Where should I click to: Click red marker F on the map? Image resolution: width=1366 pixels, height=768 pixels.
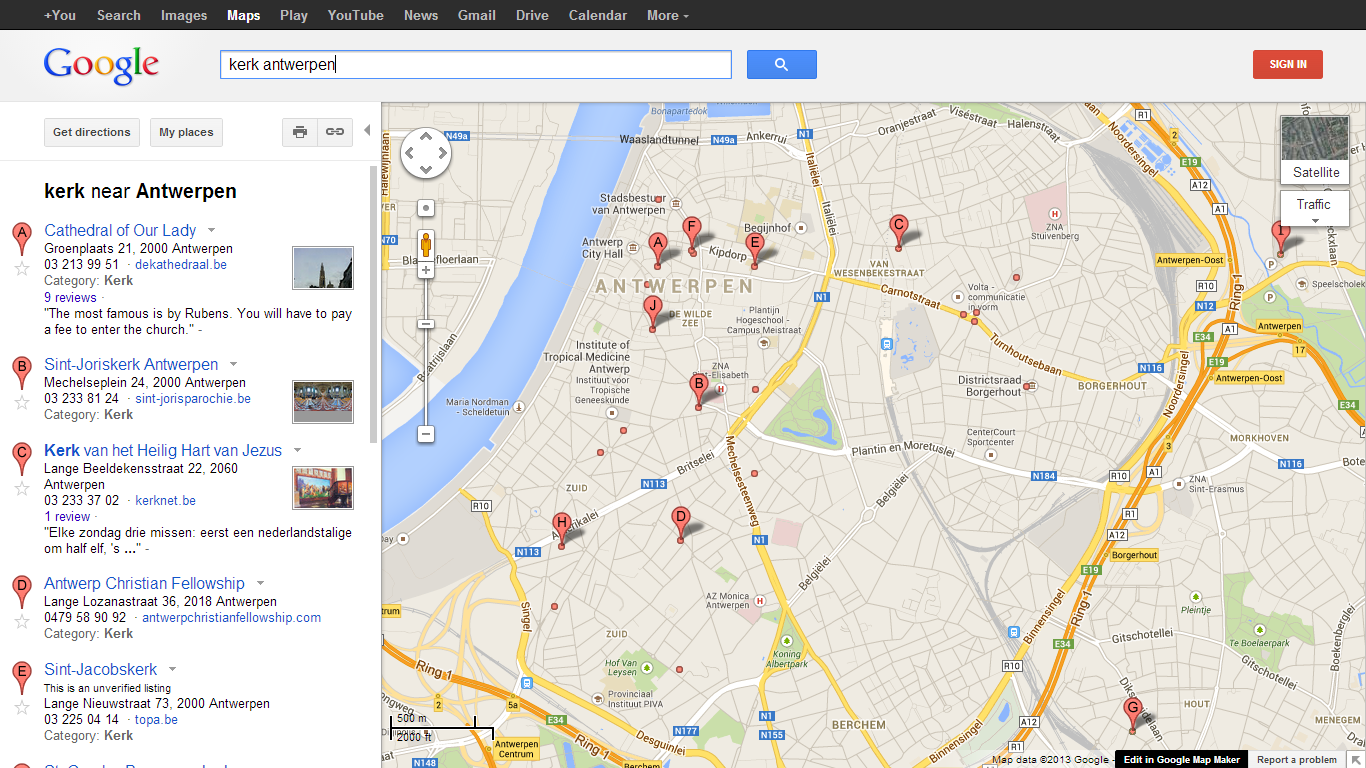click(x=691, y=234)
